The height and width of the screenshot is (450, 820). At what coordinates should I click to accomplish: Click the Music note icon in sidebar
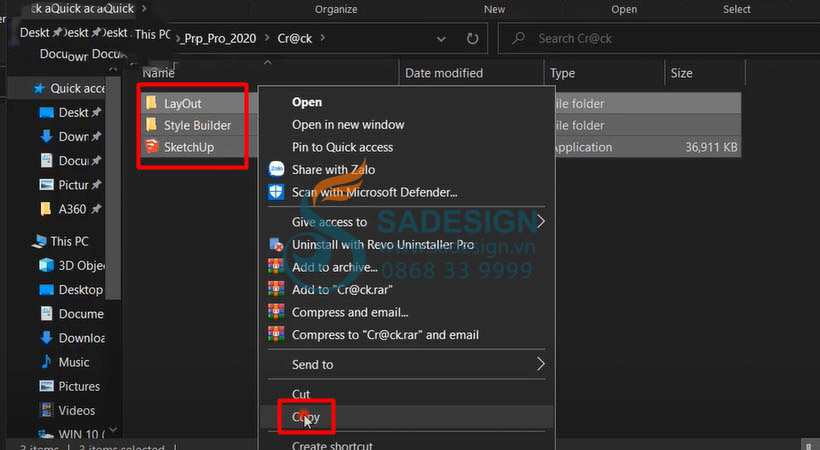[47, 362]
